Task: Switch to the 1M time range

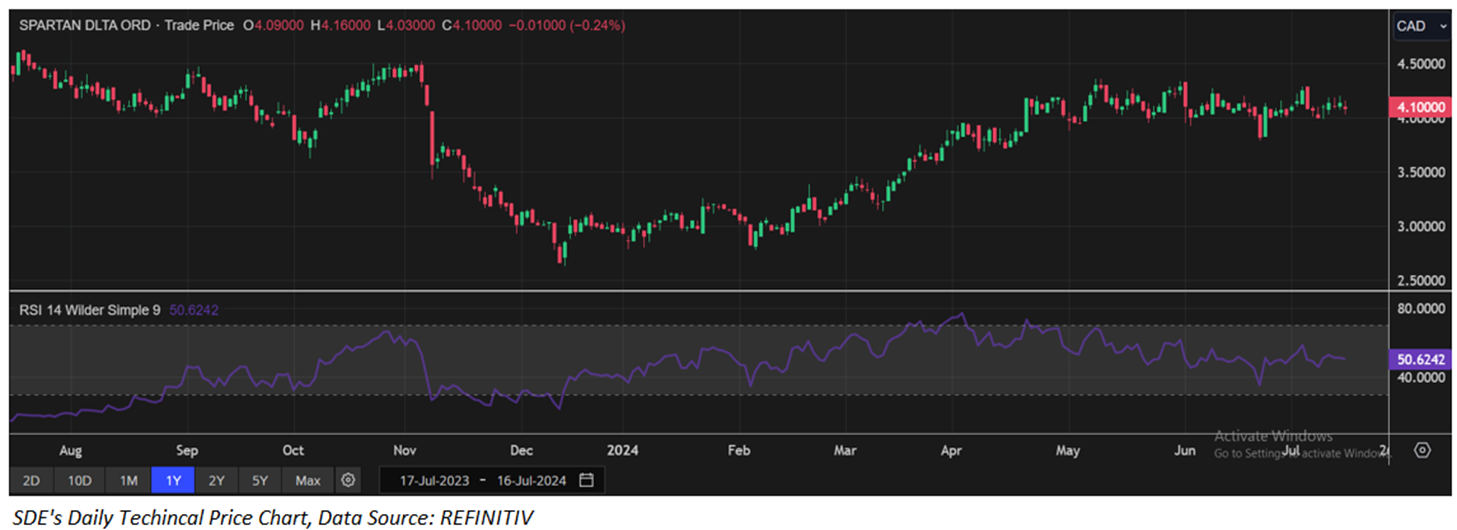Action: coord(128,480)
